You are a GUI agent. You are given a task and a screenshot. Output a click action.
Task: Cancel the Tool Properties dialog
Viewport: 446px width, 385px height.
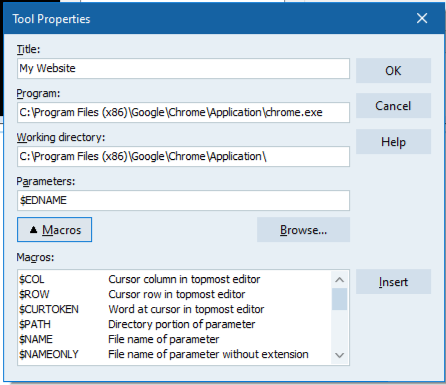coord(393,106)
